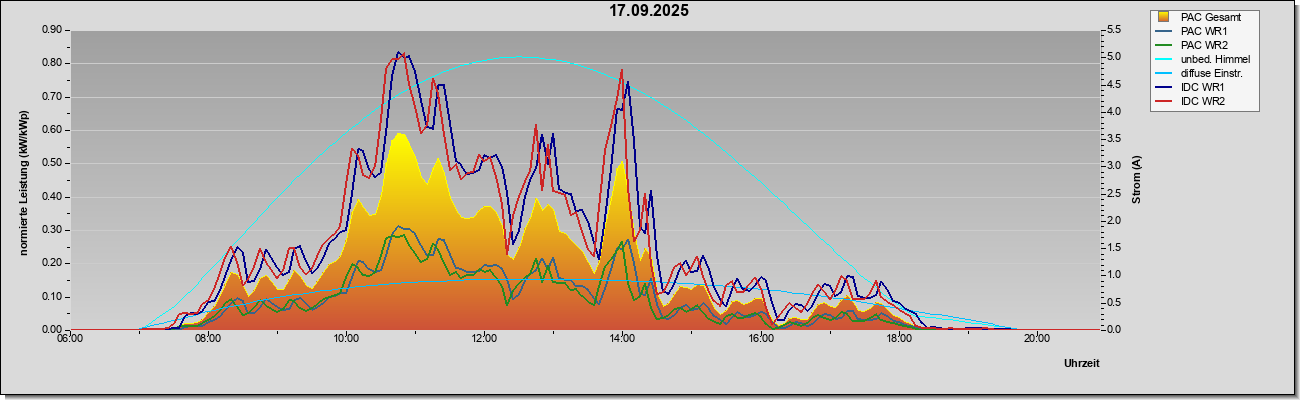Click the Uhrzeit axis label
Viewport: 1300px width, 400px height.
pyautogui.click(x=1082, y=364)
